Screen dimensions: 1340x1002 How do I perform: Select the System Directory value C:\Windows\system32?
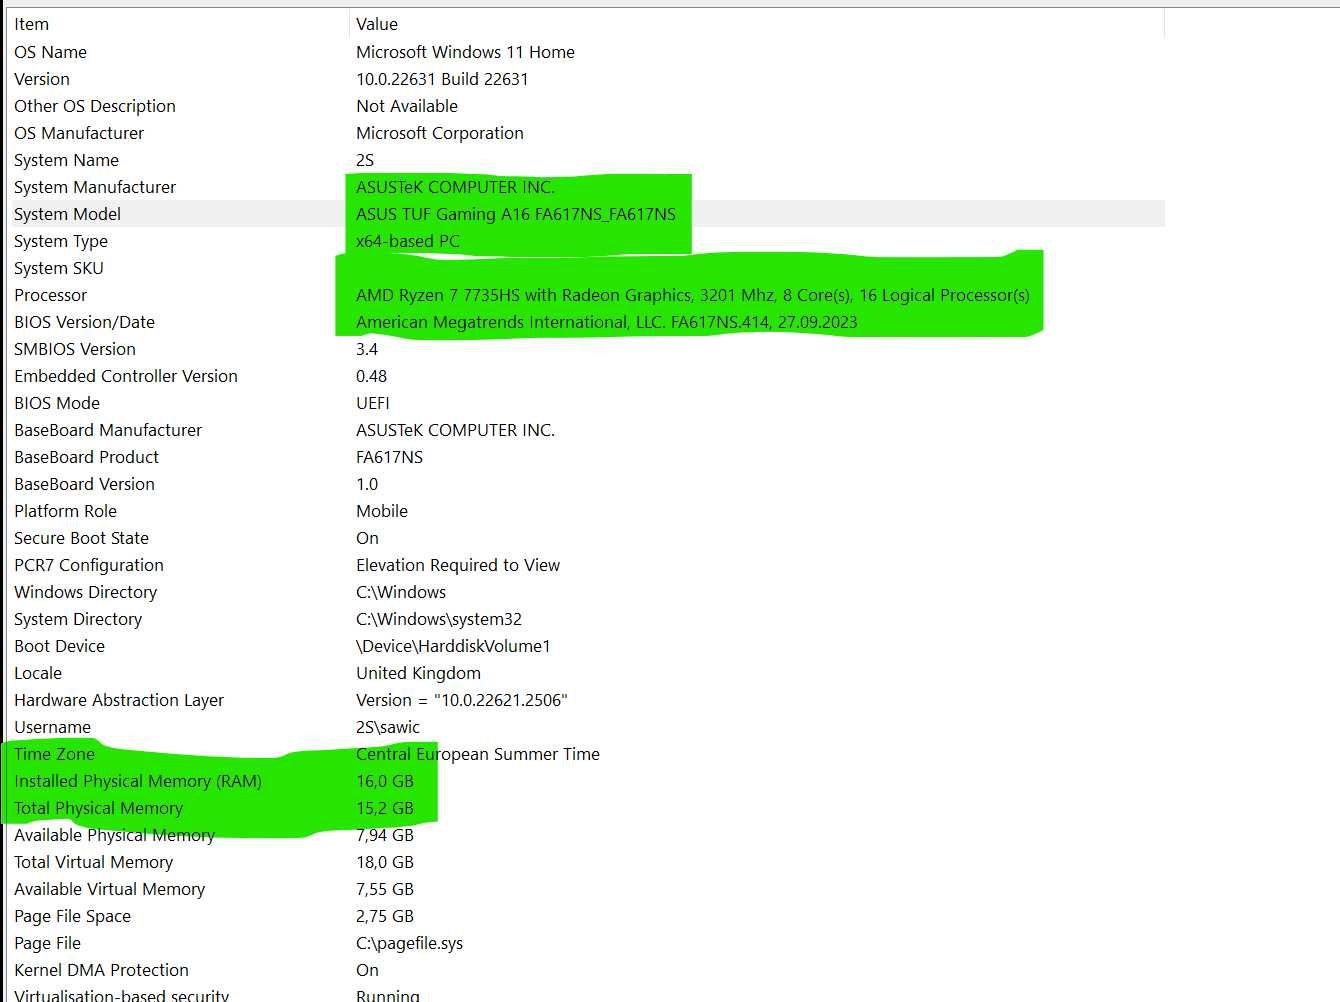439,619
